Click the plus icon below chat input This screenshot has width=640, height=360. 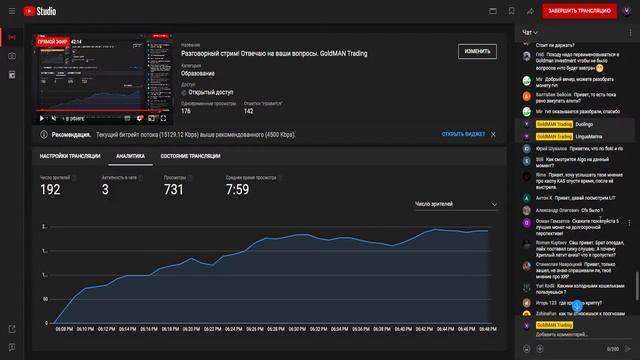point(540,349)
